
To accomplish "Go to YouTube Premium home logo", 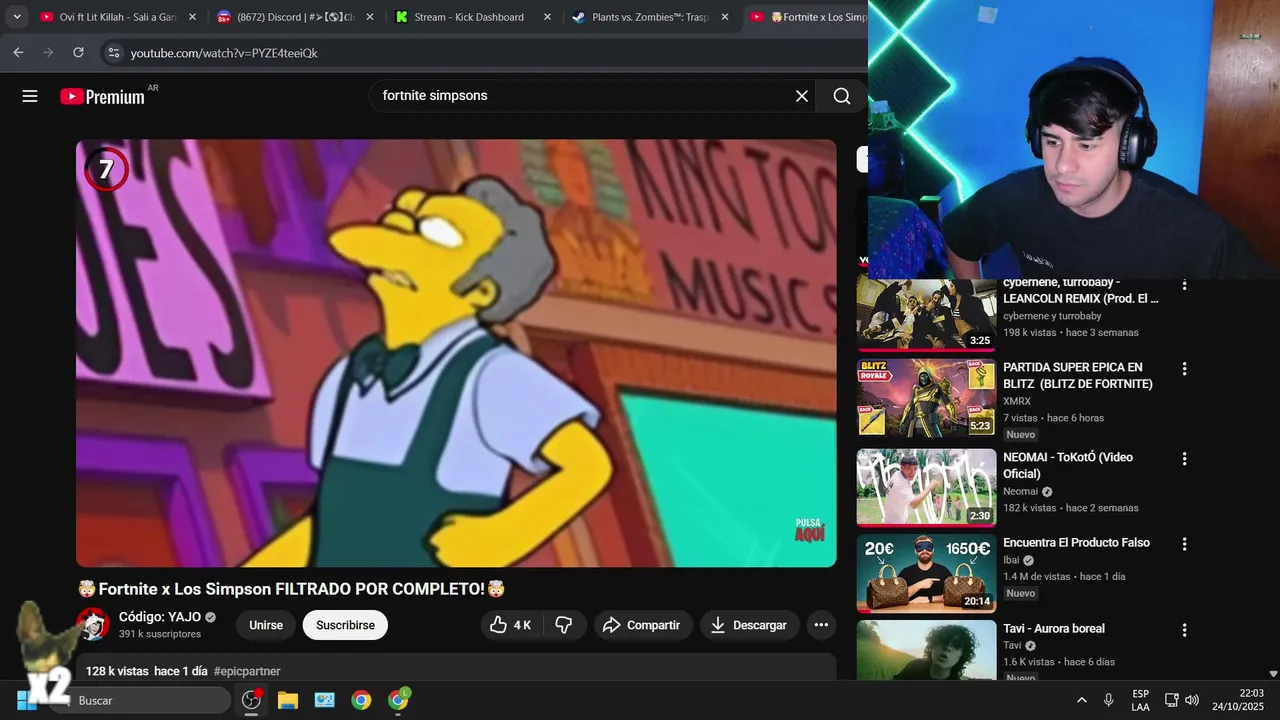I will point(102,96).
